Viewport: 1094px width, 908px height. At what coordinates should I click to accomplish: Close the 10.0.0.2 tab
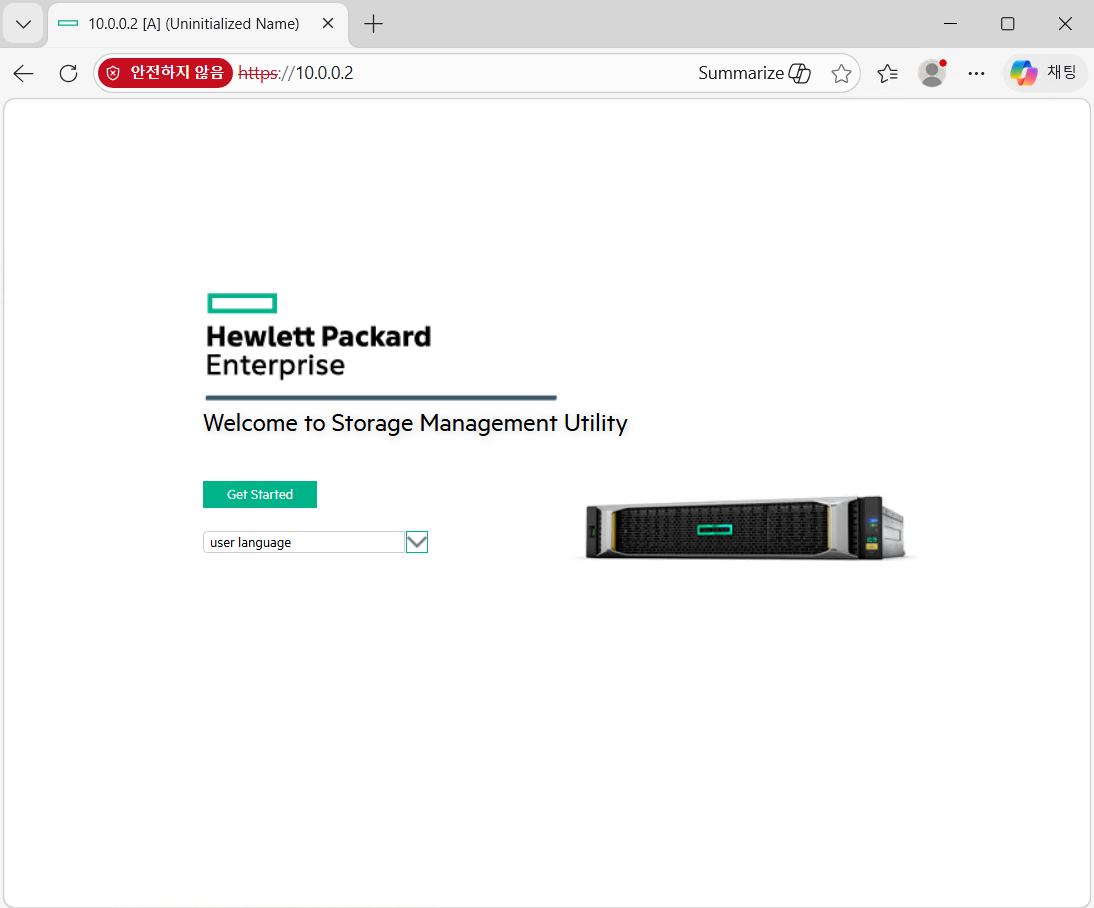click(x=328, y=24)
